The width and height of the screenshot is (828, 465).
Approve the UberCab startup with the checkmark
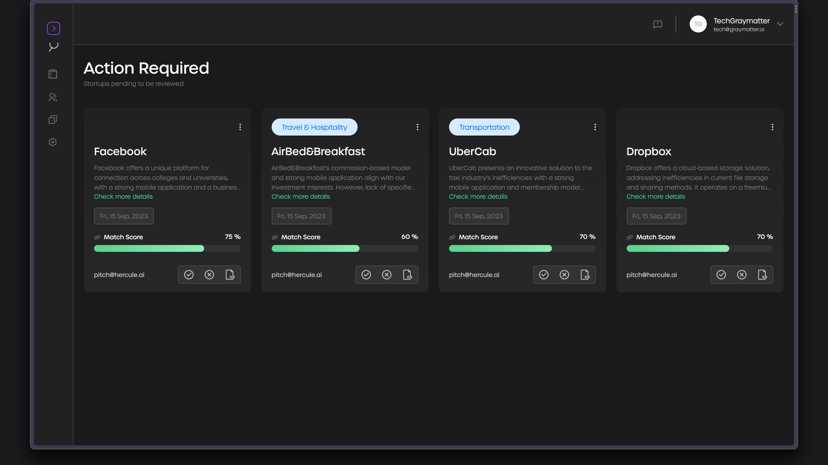543,274
